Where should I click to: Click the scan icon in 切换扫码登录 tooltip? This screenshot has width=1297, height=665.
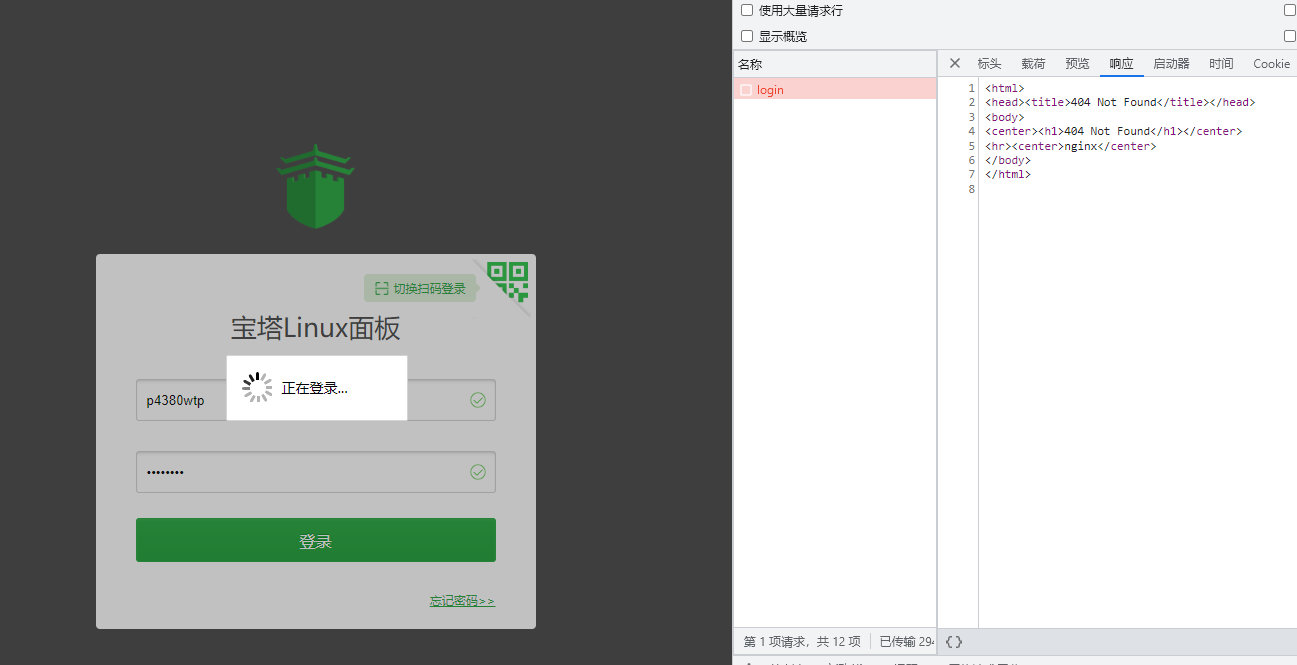click(381, 288)
